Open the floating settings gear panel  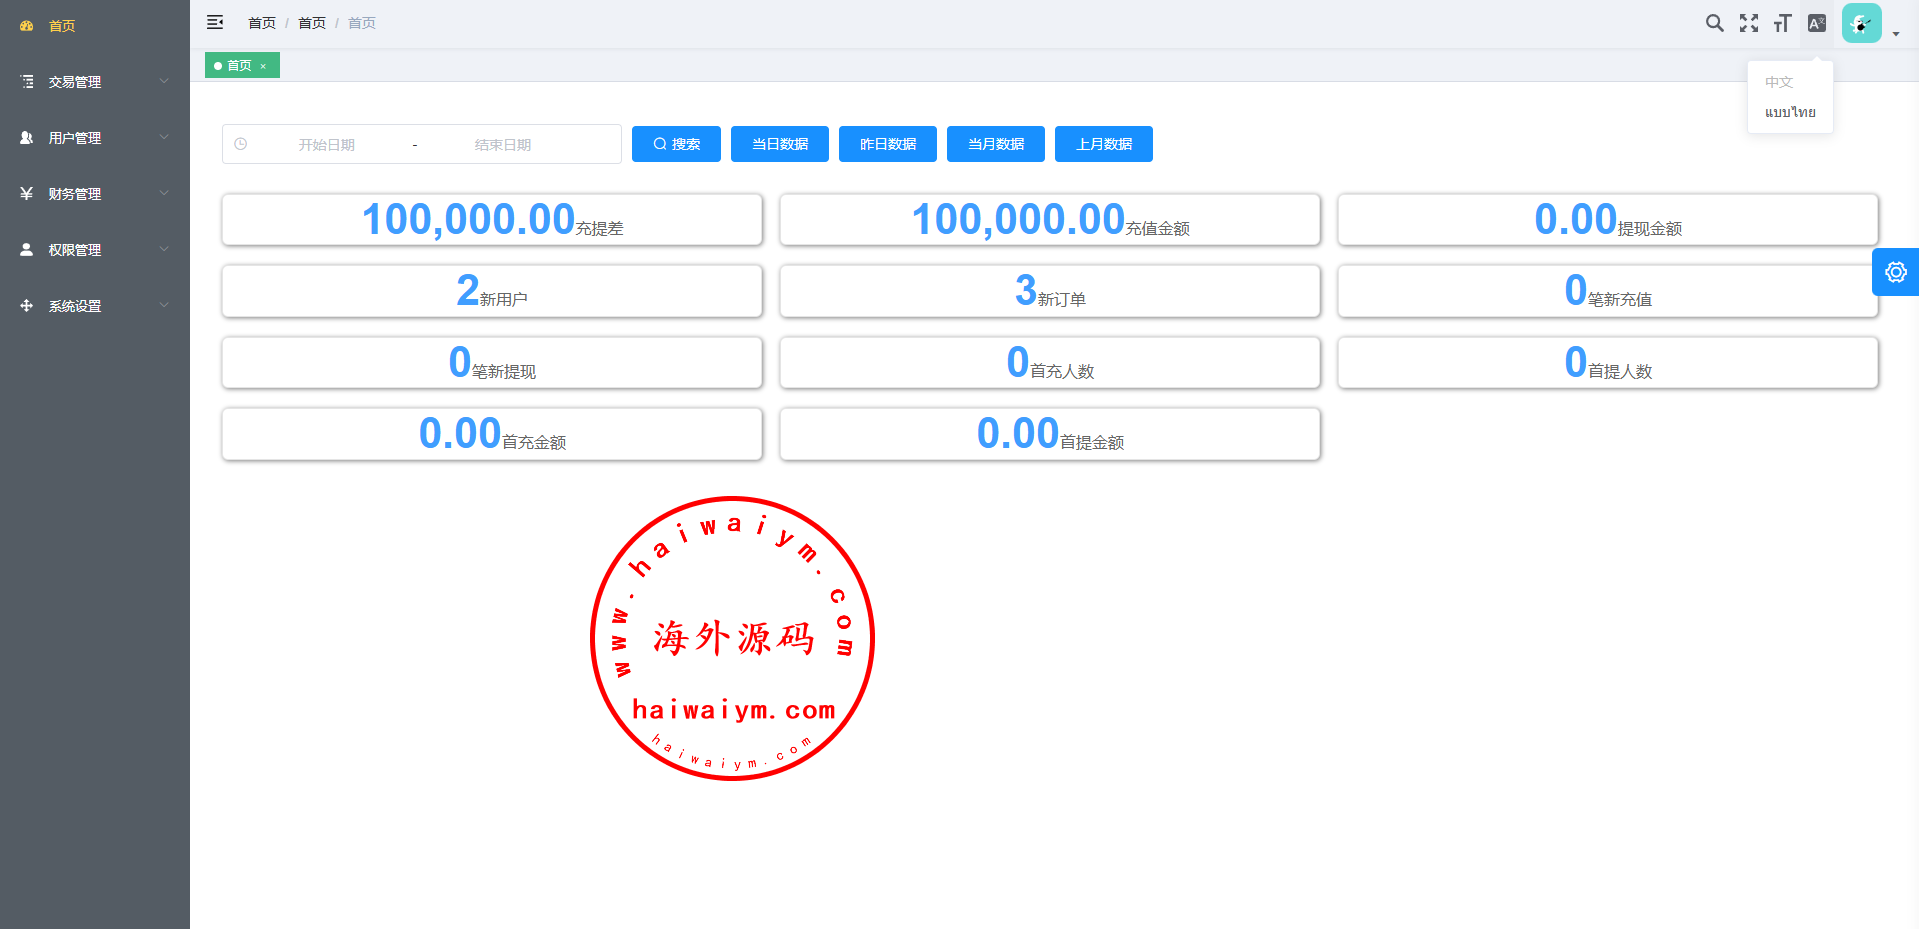(x=1895, y=272)
